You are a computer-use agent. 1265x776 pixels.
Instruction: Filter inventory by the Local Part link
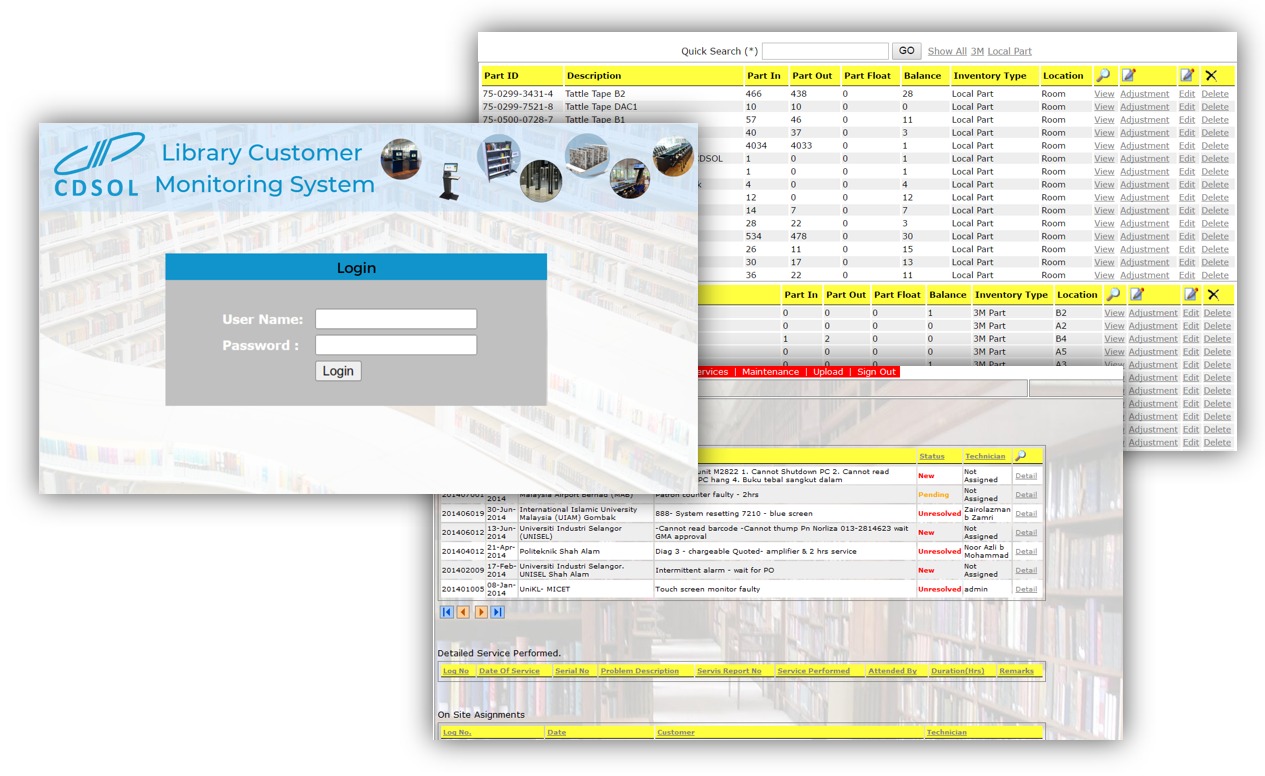click(1009, 51)
